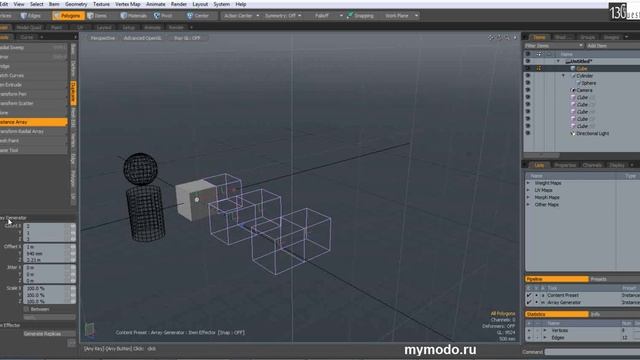Click the Add Item button

coord(597,46)
